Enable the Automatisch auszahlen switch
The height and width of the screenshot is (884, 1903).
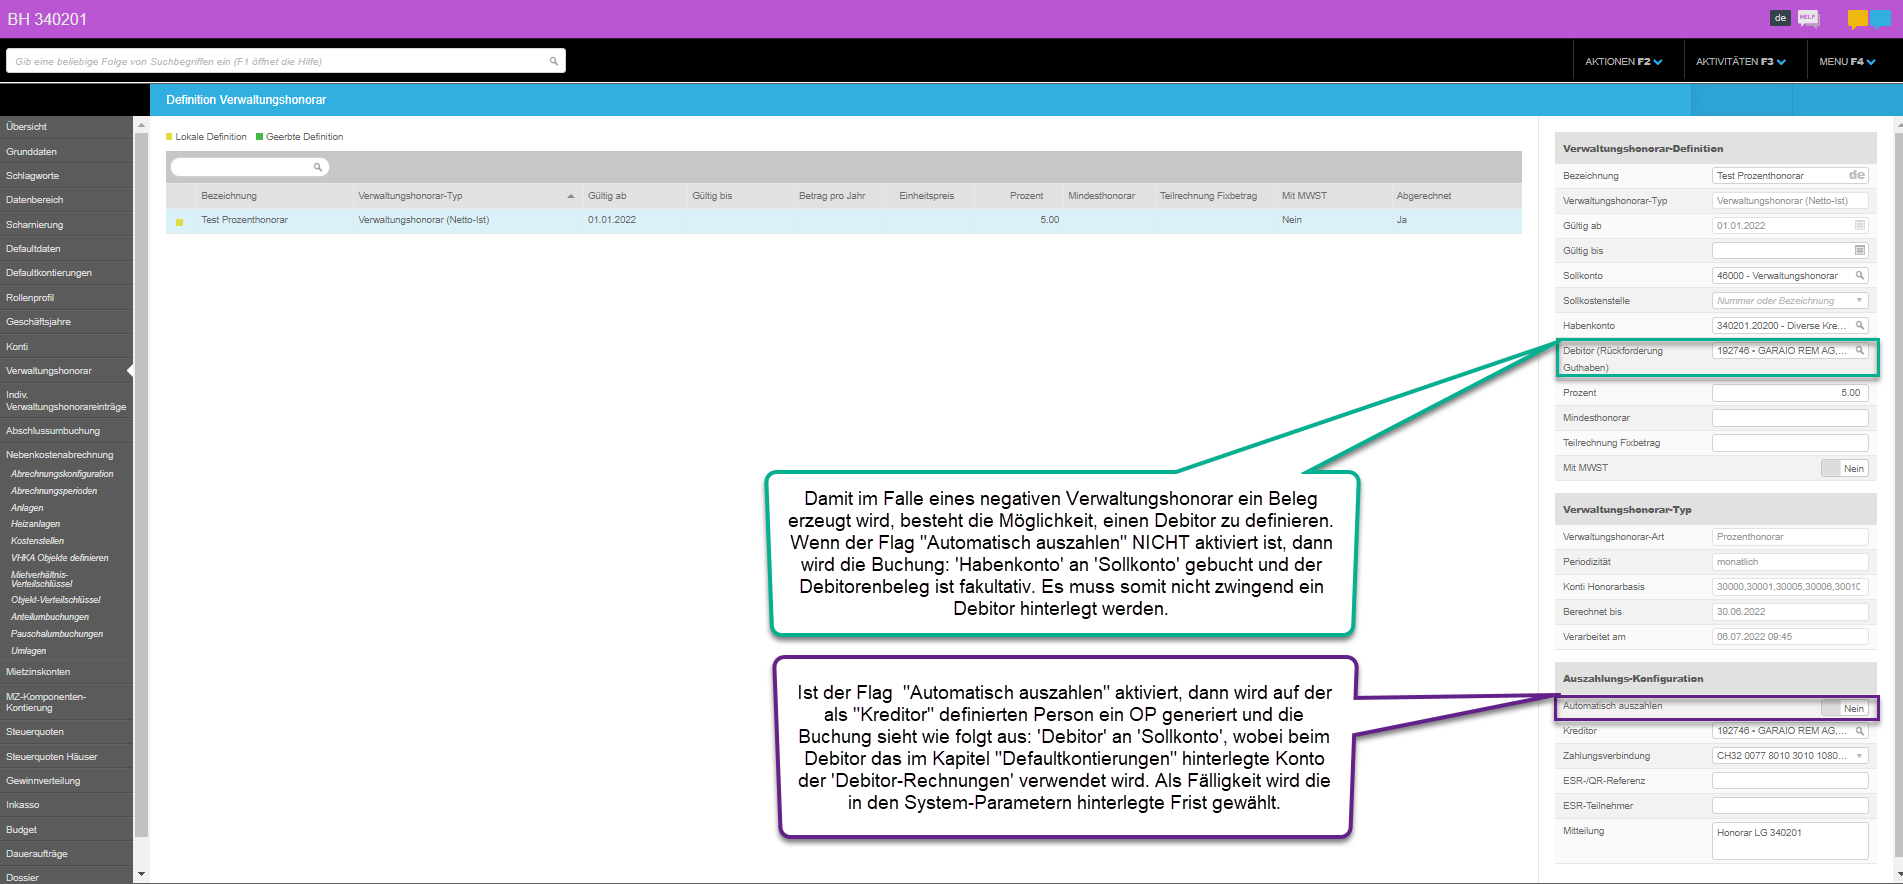tap(1844, 708)
